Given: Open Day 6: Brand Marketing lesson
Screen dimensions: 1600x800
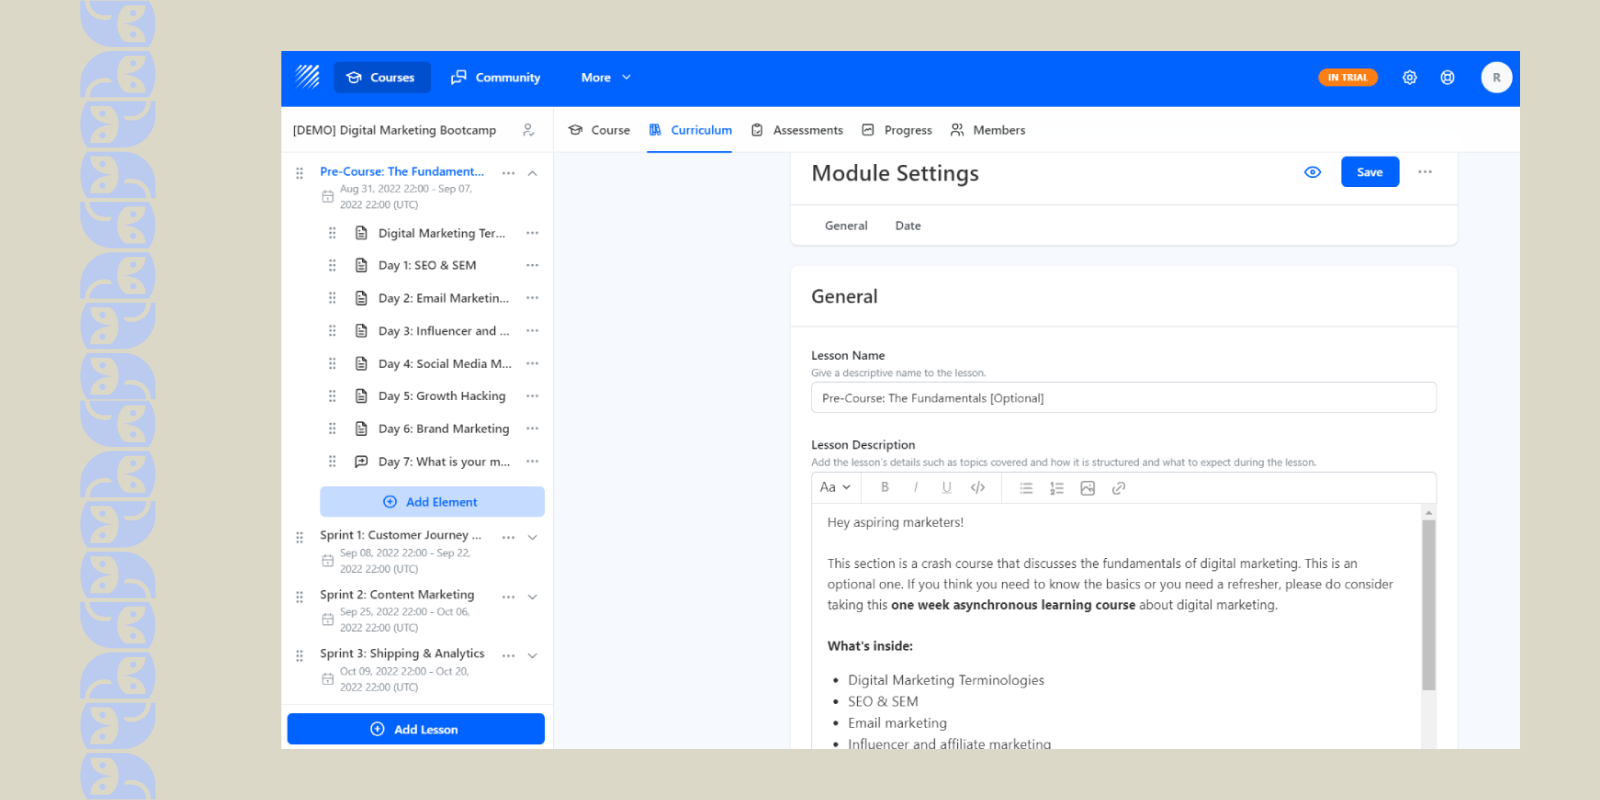Looking at the screenshot, I should coord(444,429).
